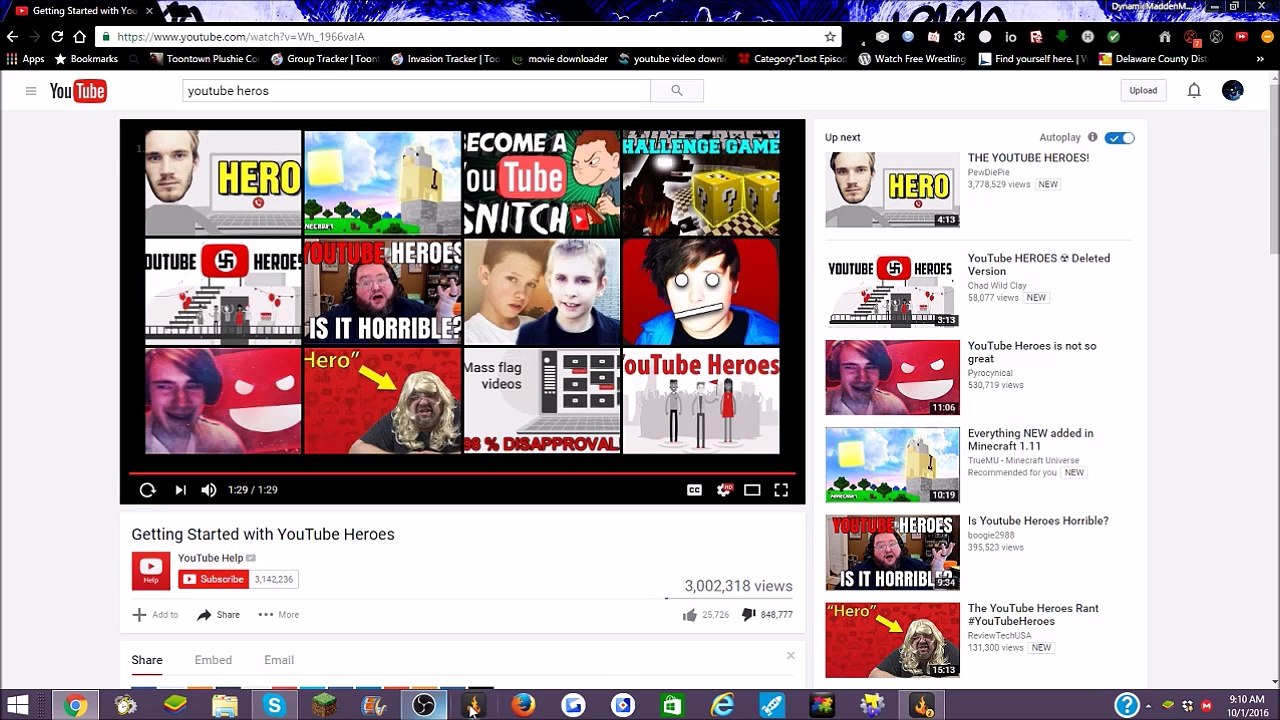Open 'movie downloader' bookmark
Image resolution: width=1280 pixels, height=720 pixels.
pyautogui.click(x=560, y=59)
